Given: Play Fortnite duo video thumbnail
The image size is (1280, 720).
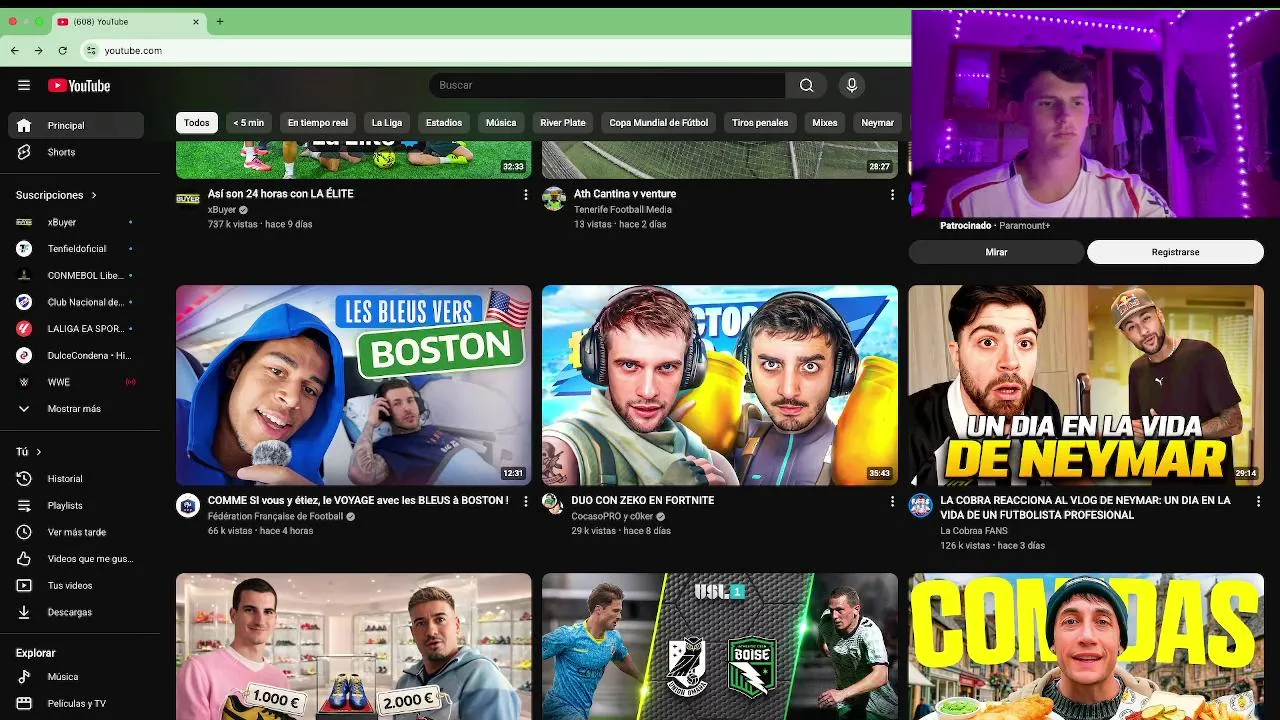Looking at the screenshot, I should (720, 385).
